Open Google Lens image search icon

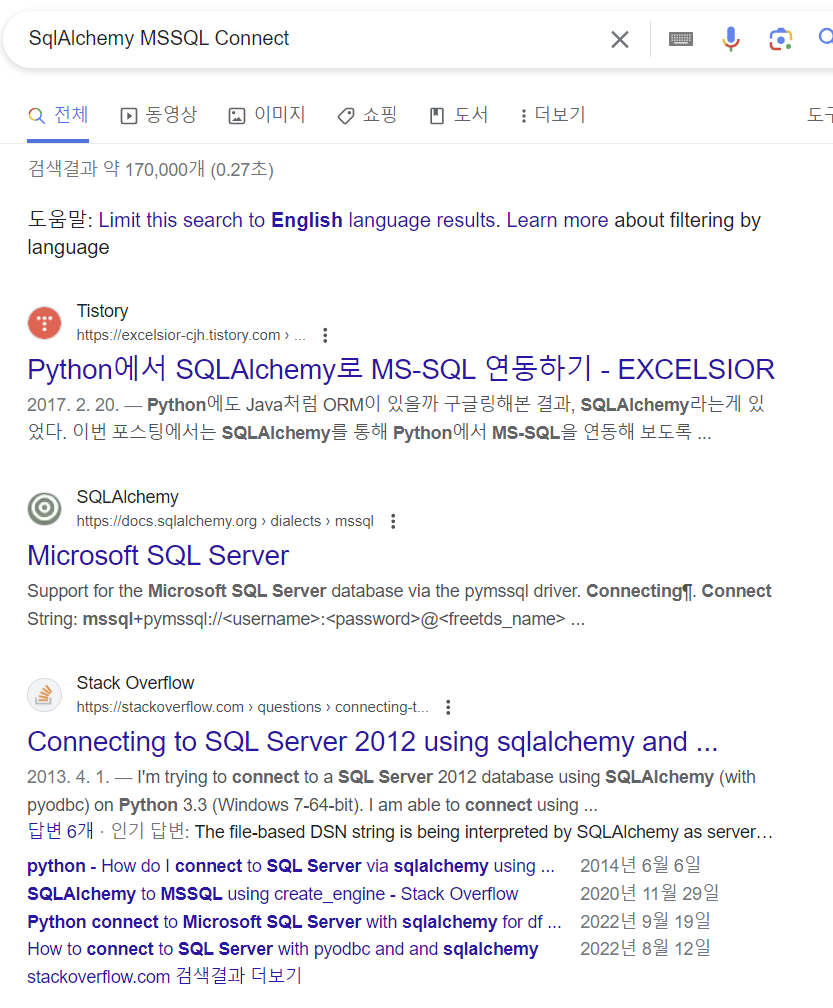[780, 39]
